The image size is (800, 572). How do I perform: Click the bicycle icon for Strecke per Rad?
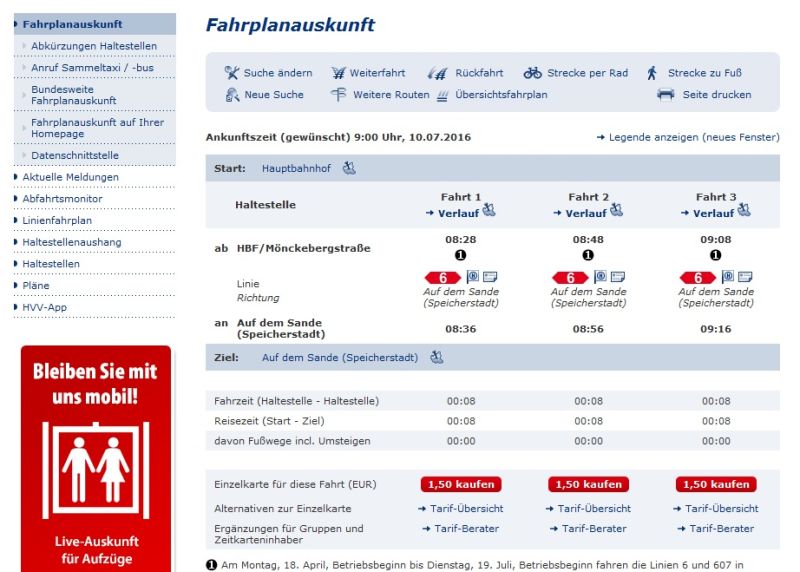click(533, 73)
